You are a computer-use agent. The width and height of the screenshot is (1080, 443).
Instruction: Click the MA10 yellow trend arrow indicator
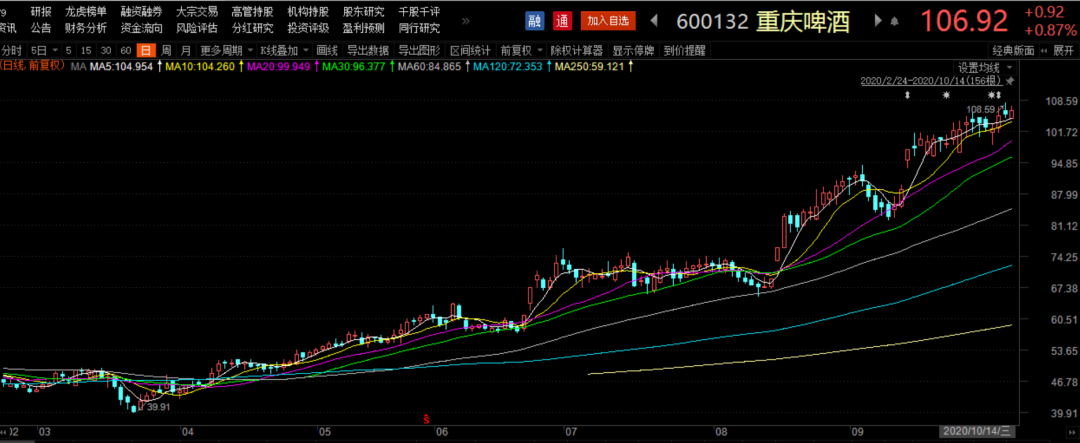pyautogui.click(x=240, y=67)
